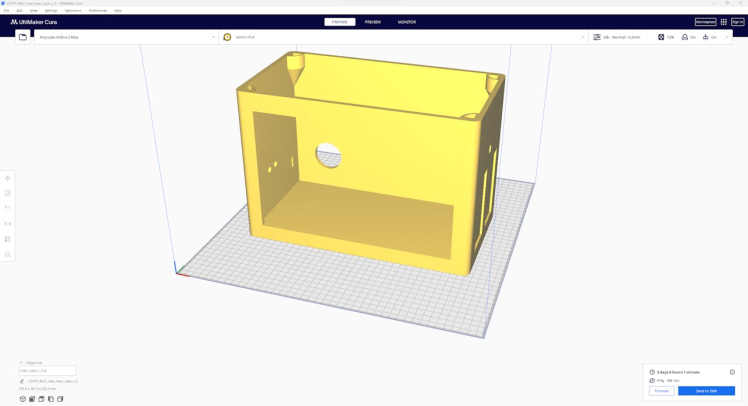
Task: Open file with the folder icon
Action: pos(22,37)
